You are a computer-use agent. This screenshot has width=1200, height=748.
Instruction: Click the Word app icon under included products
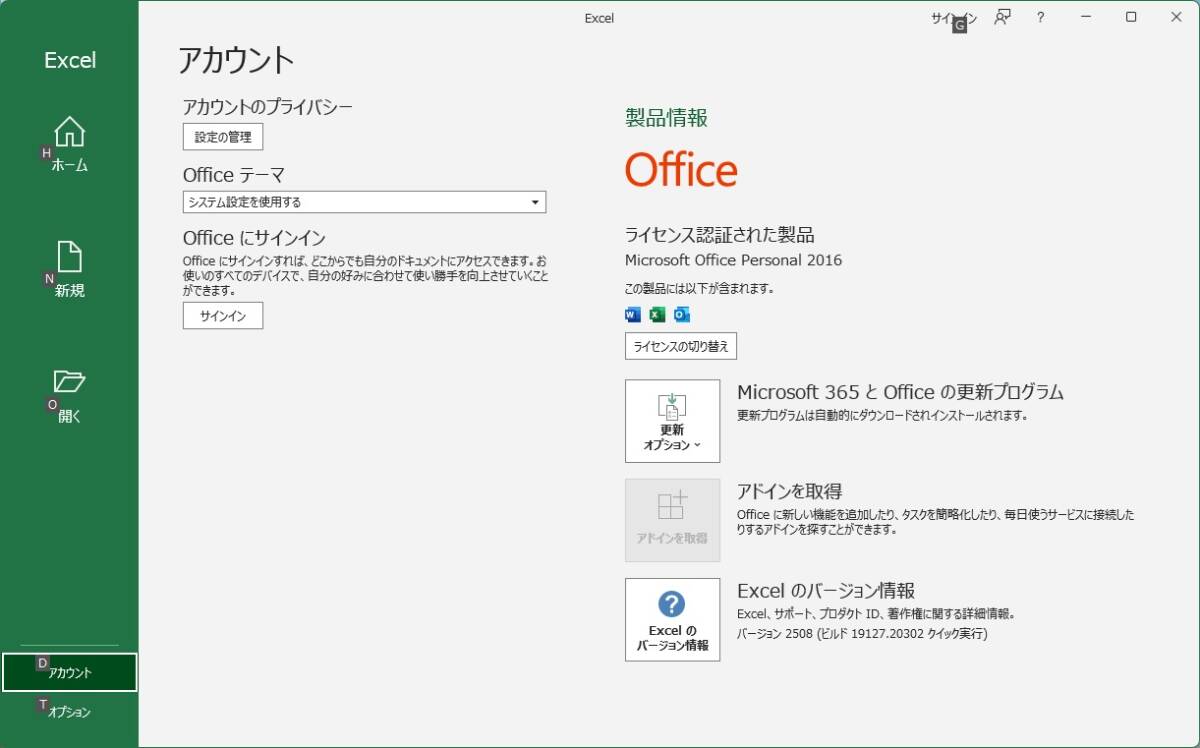632,315
